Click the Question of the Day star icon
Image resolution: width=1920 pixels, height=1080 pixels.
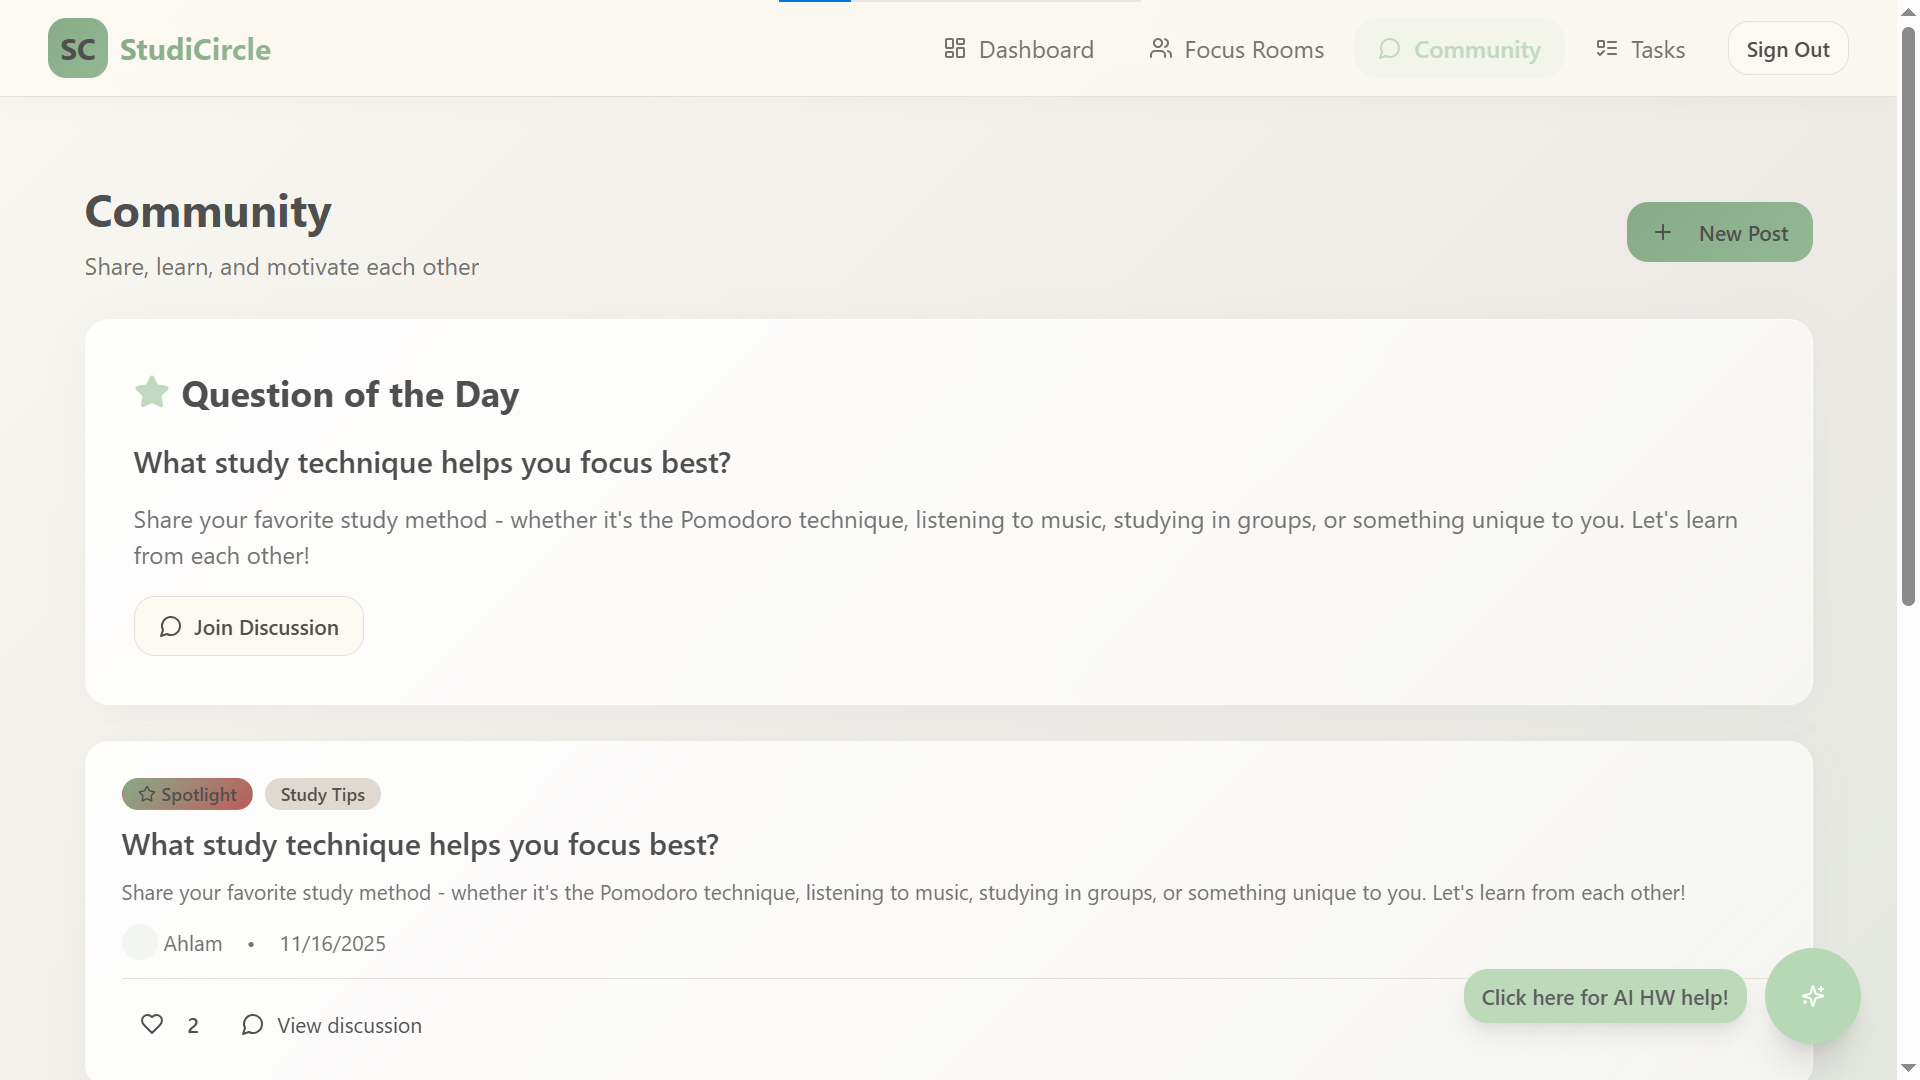[152, 392]
